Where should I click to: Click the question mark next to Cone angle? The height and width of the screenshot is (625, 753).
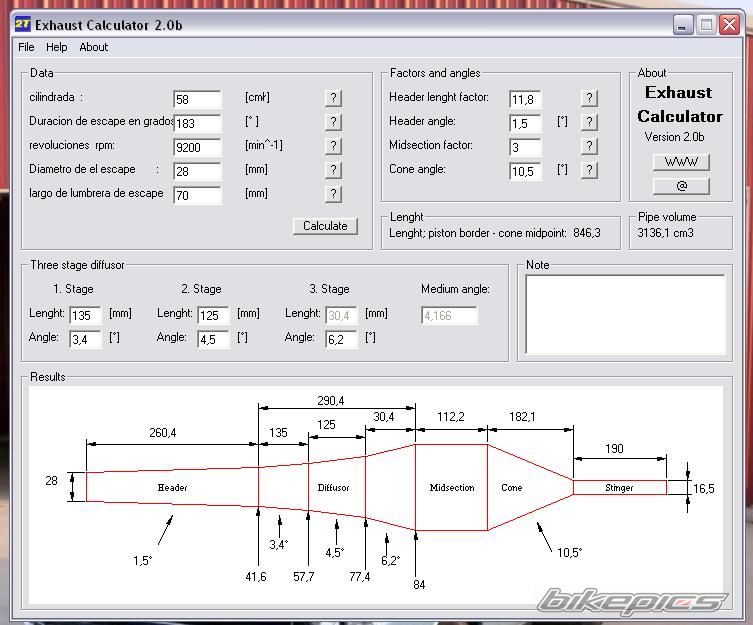(x=589, y=170)
